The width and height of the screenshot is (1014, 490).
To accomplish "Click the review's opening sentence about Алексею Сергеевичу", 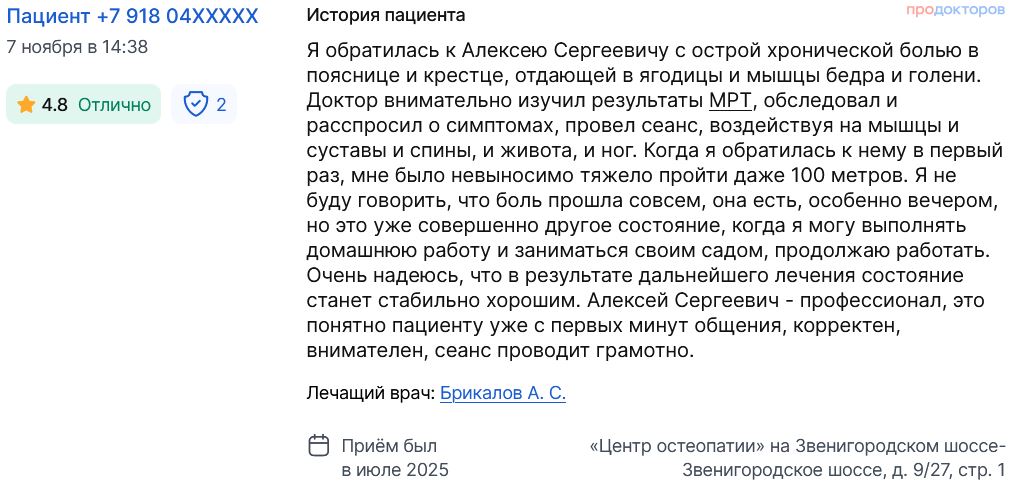I will point(640,50).
